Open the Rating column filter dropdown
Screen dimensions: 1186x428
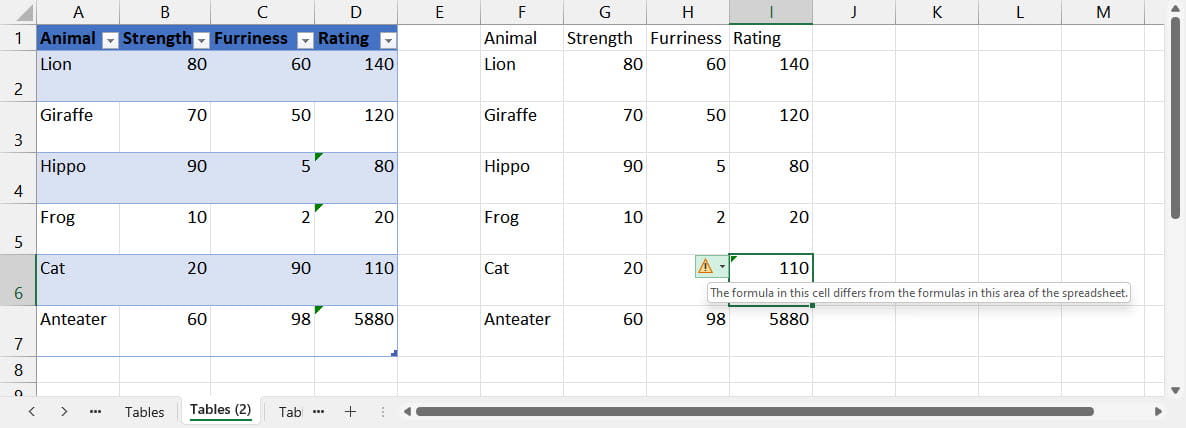[387, 39]
